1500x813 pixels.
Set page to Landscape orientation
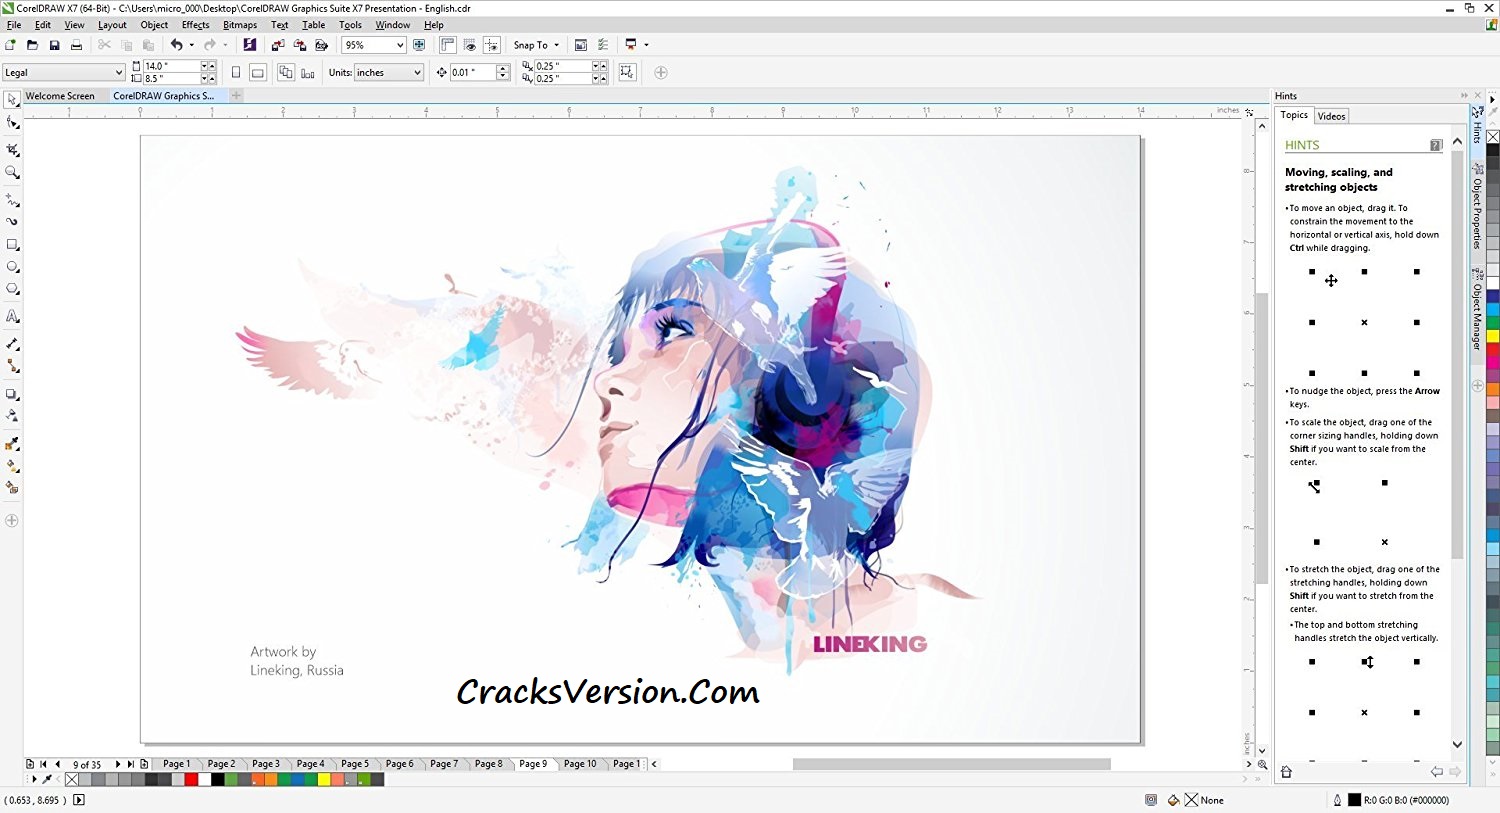258,72
